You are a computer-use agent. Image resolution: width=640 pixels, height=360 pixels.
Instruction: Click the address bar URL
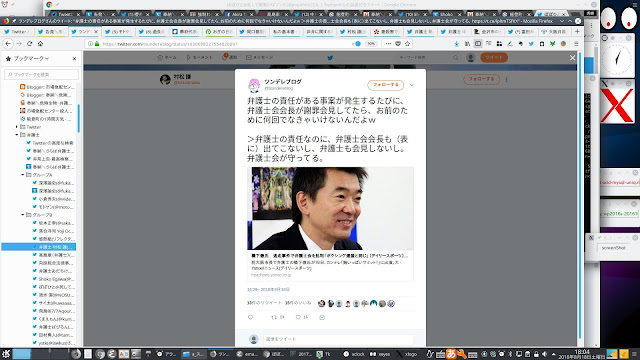click(x=169, y=44)
